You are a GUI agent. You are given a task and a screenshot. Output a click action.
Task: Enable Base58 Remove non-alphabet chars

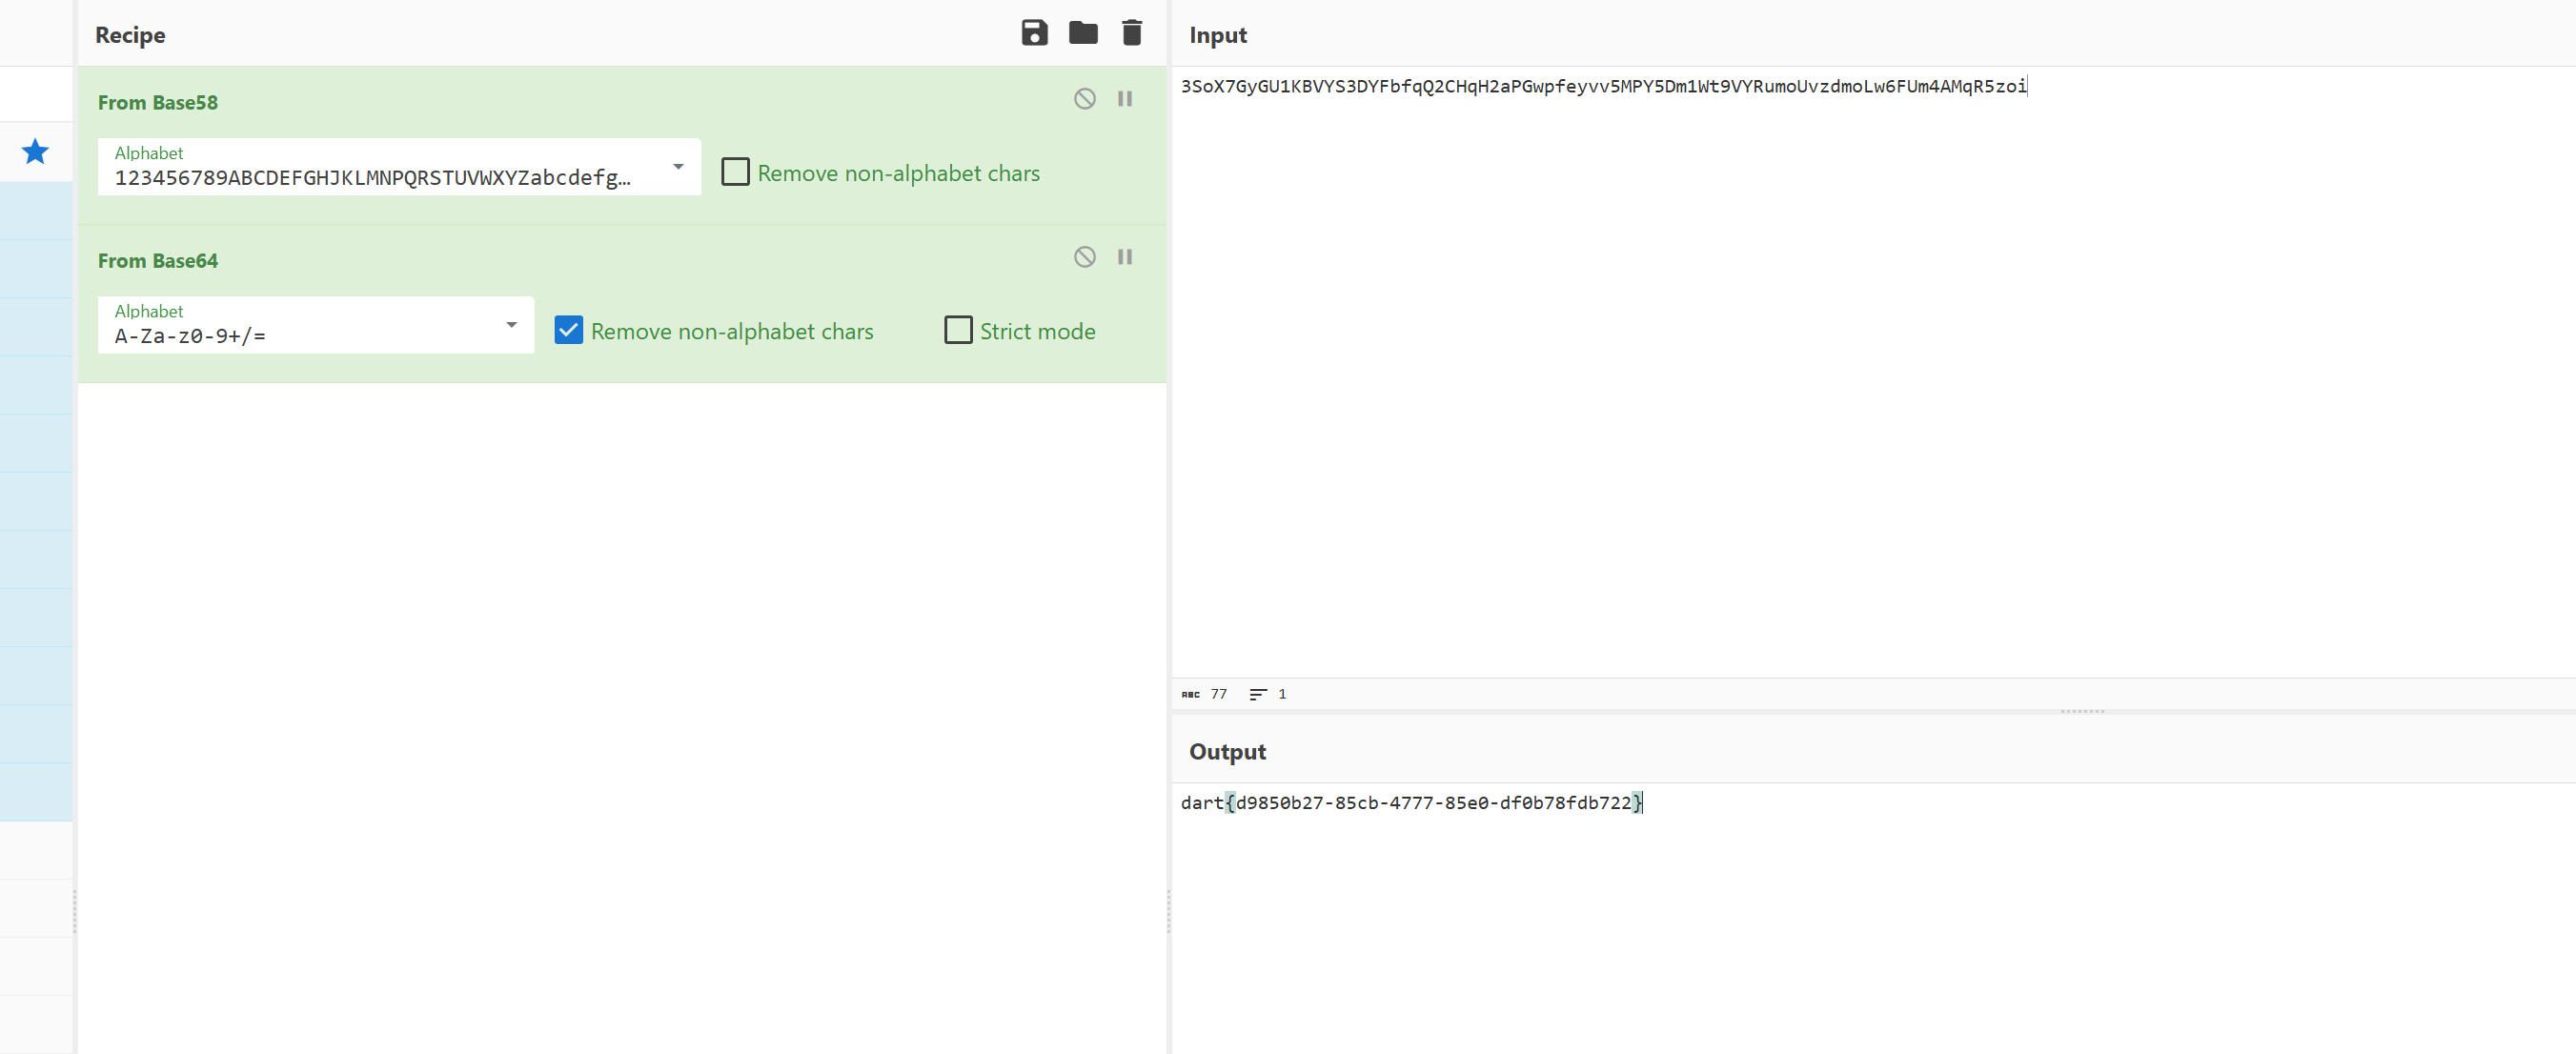point(735,172)
